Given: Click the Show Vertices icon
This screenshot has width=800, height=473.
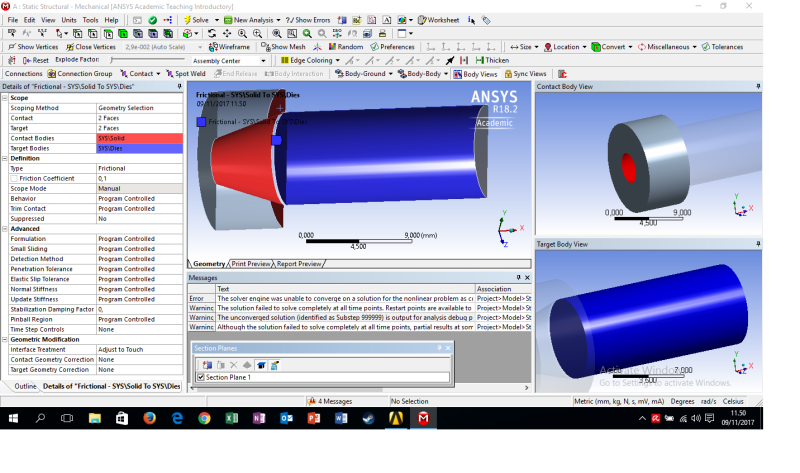Looking at the screenshot, I should pos(12,46).
